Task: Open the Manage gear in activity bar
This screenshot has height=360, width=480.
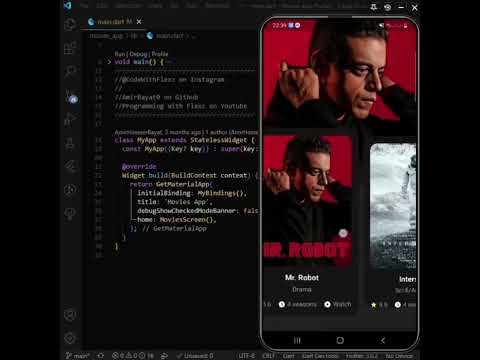Action: point(70,338)
